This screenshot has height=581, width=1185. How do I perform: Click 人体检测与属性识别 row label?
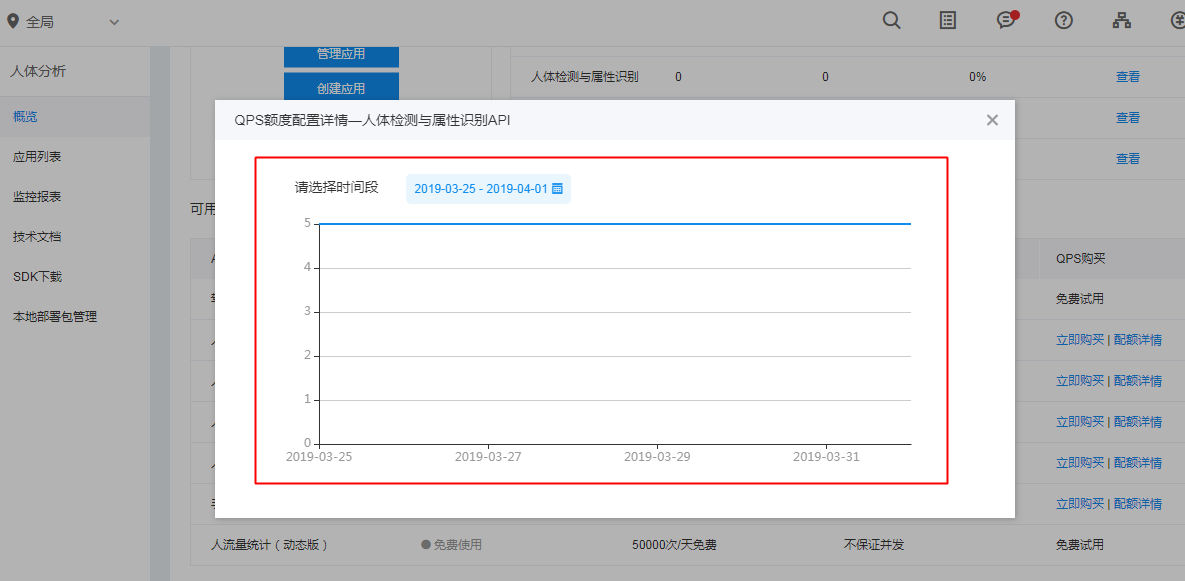click(585, 76)
